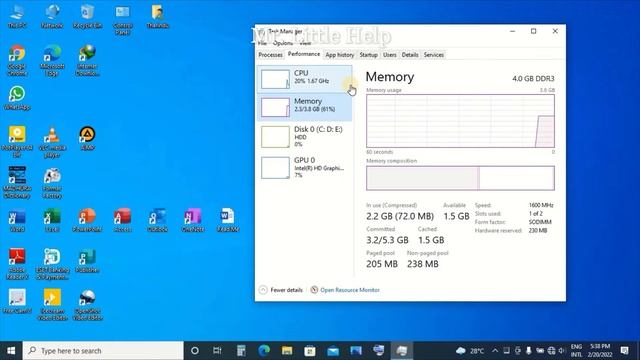Select the This PC desktop icon

[17, 17]
